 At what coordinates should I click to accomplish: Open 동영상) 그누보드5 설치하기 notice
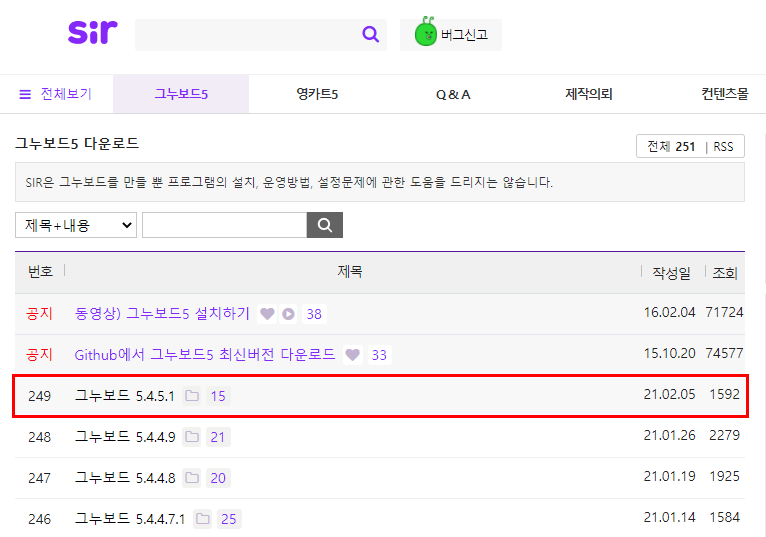click(x=162, y=313)
